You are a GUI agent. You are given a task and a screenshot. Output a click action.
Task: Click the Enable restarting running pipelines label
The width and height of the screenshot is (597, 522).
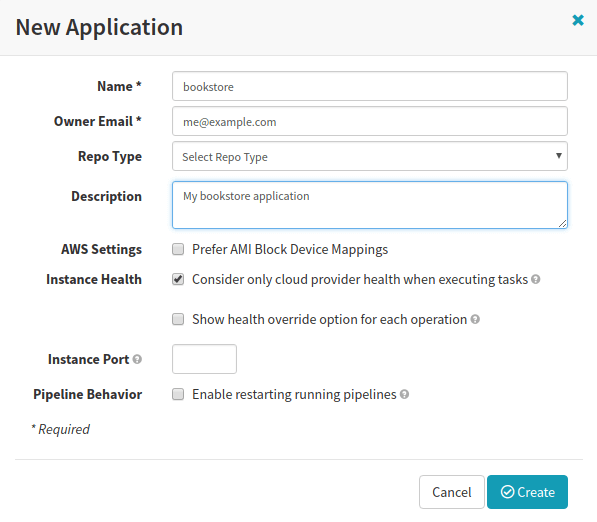tap(294, 394)
